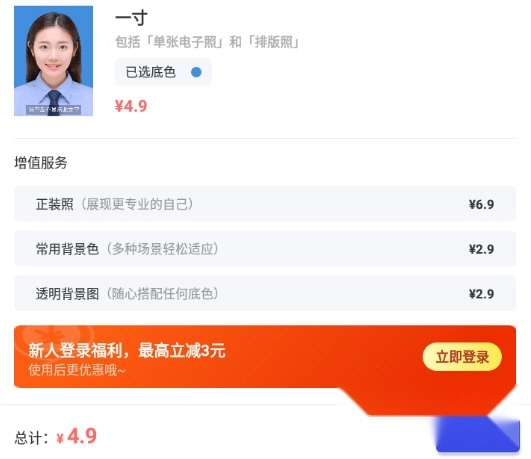Click the 新人登录福利 promotional banner headline
531x459 pixels.
(127, 350)
